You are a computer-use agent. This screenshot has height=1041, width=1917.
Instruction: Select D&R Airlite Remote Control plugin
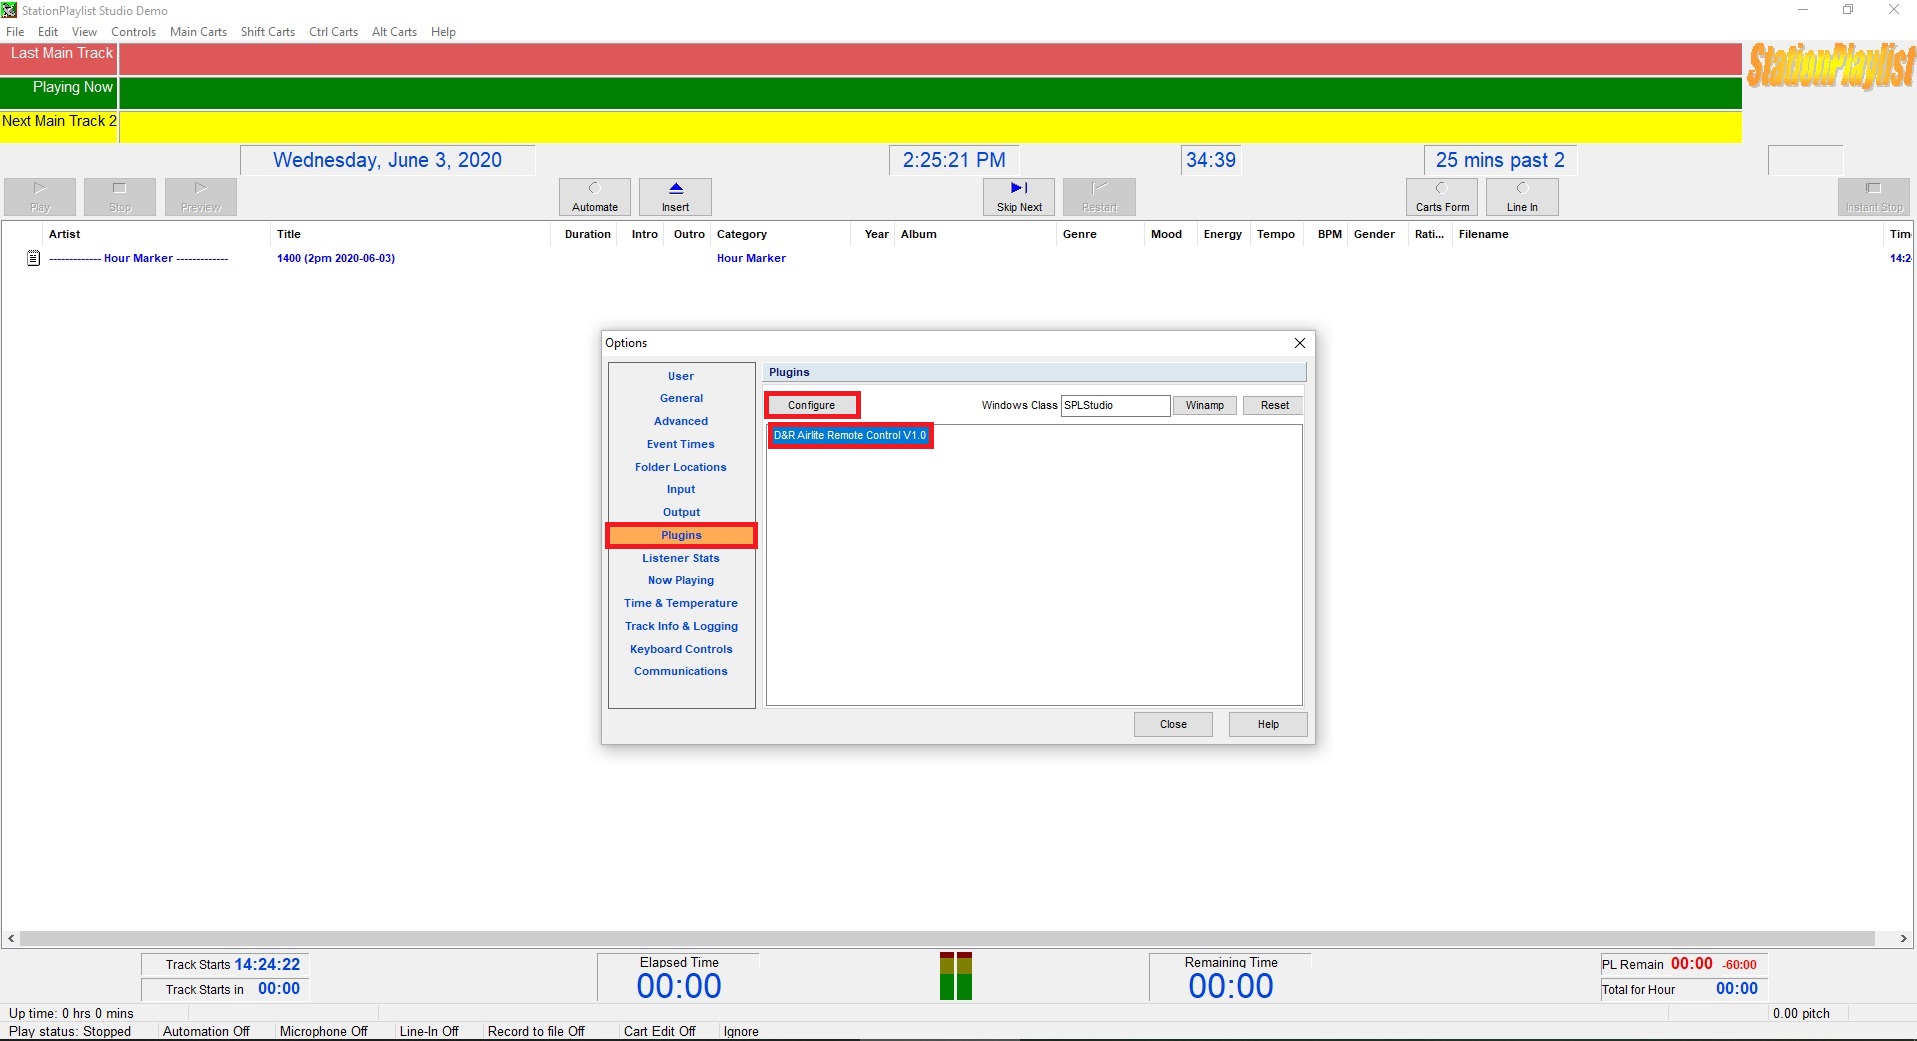tap(850, 435)
